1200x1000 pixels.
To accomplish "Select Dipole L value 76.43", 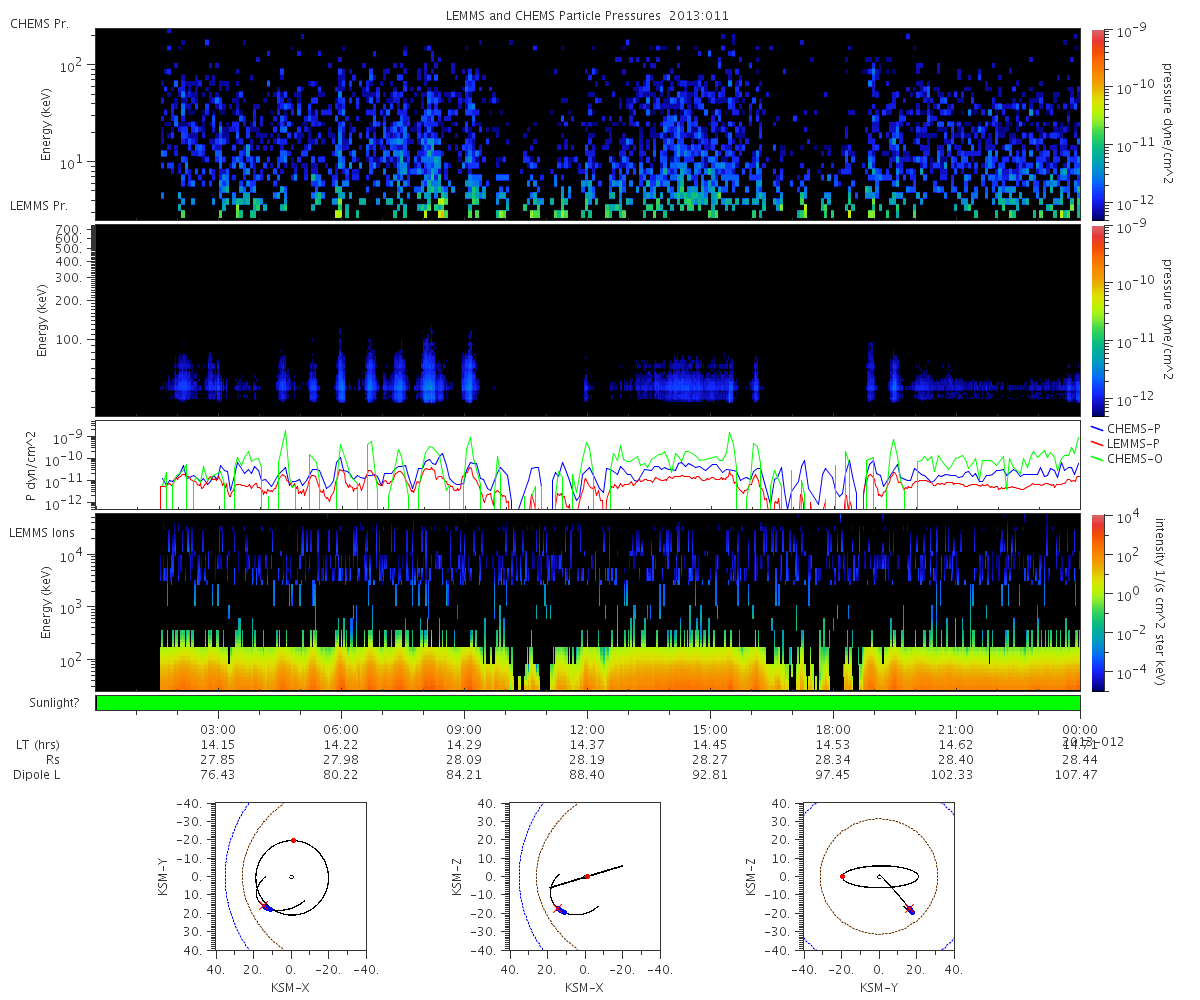I will [218, 775].
